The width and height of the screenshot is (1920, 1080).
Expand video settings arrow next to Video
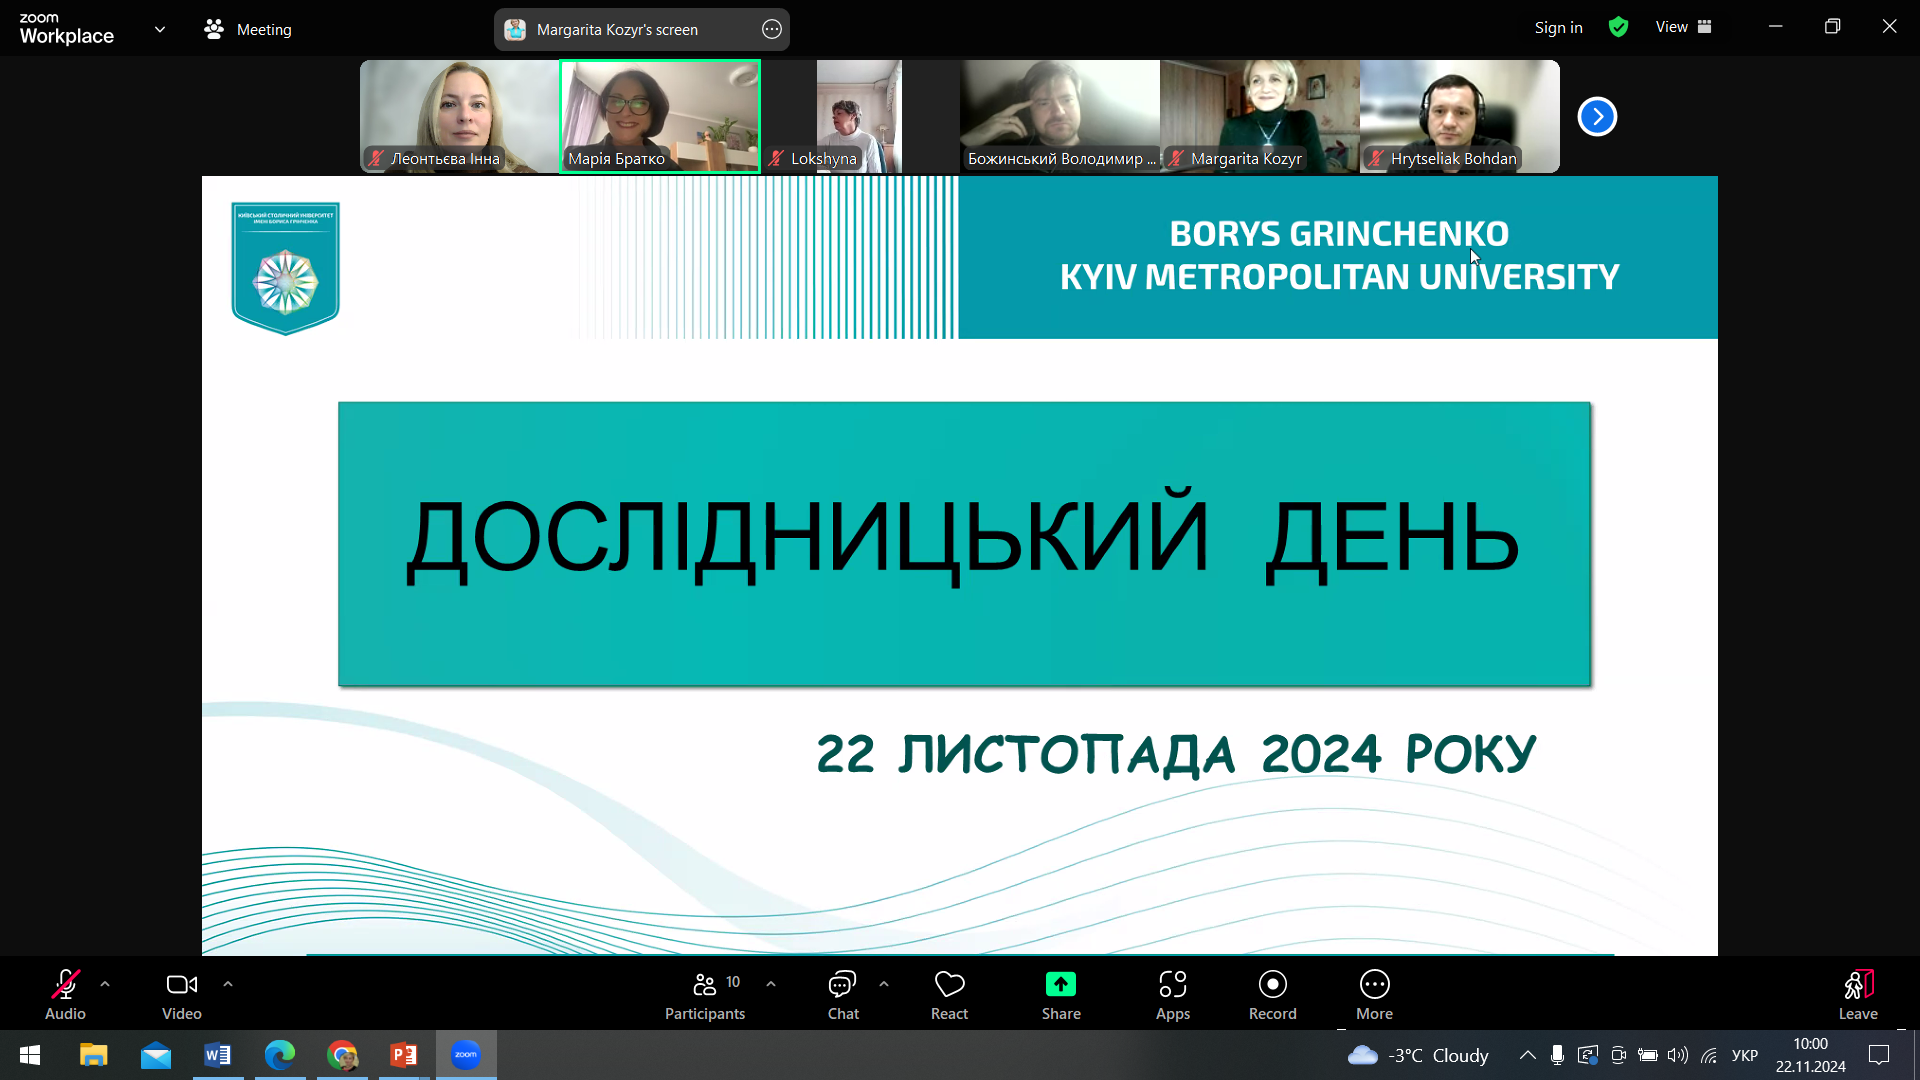[x=228, y=984]
